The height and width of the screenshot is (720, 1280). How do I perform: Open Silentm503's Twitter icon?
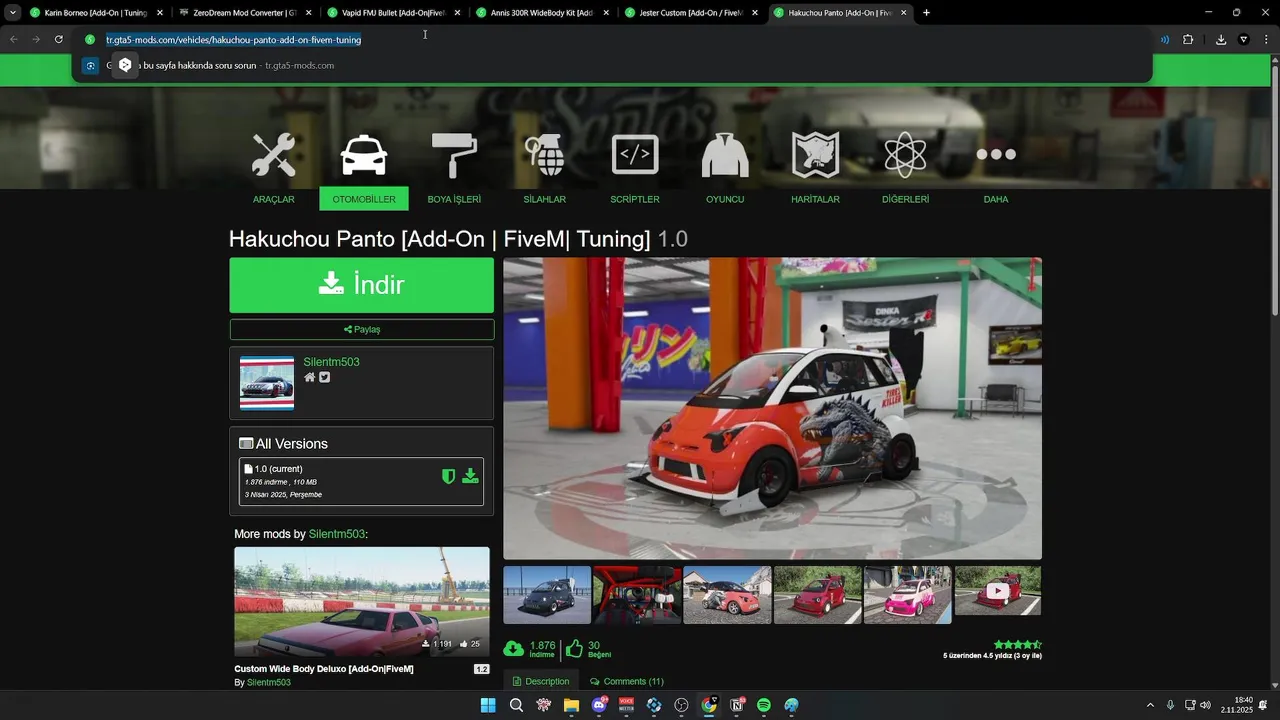(324, 377)
